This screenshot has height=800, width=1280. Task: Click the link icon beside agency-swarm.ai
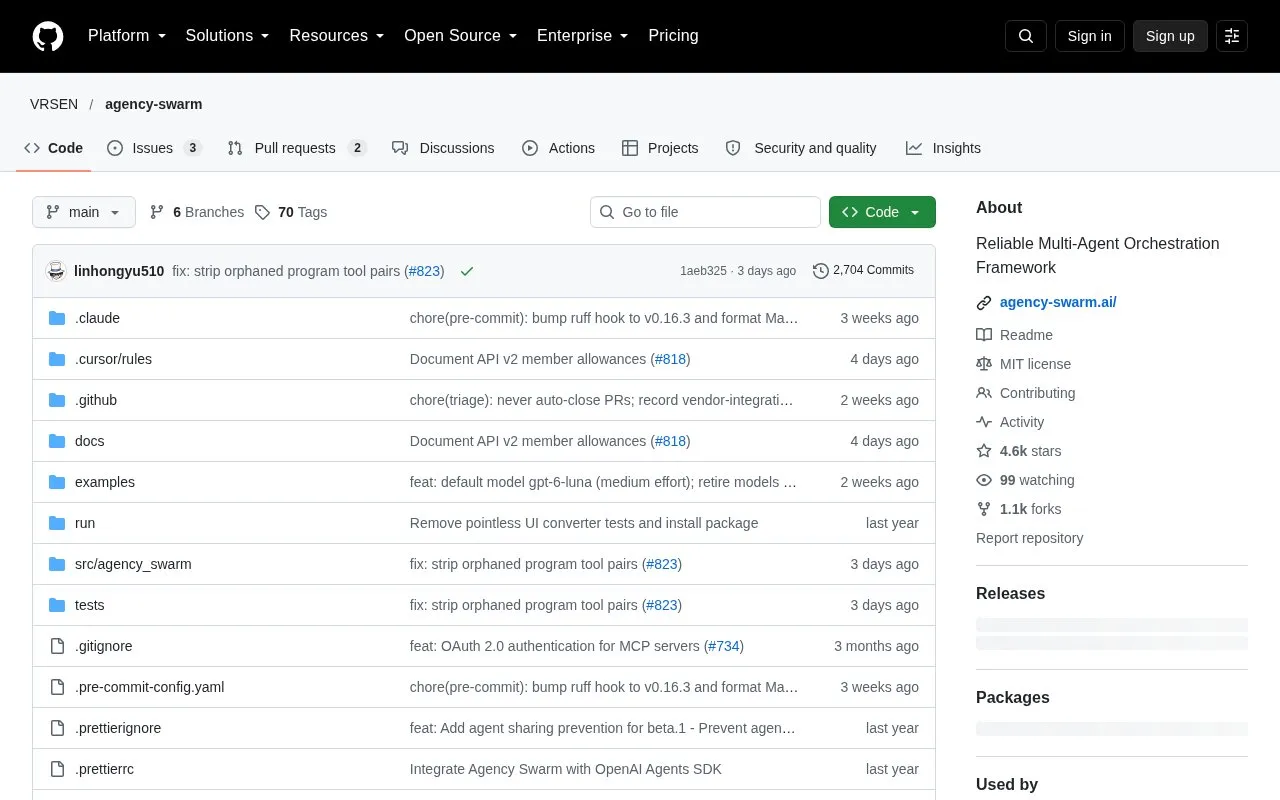[x=984, y=302]
